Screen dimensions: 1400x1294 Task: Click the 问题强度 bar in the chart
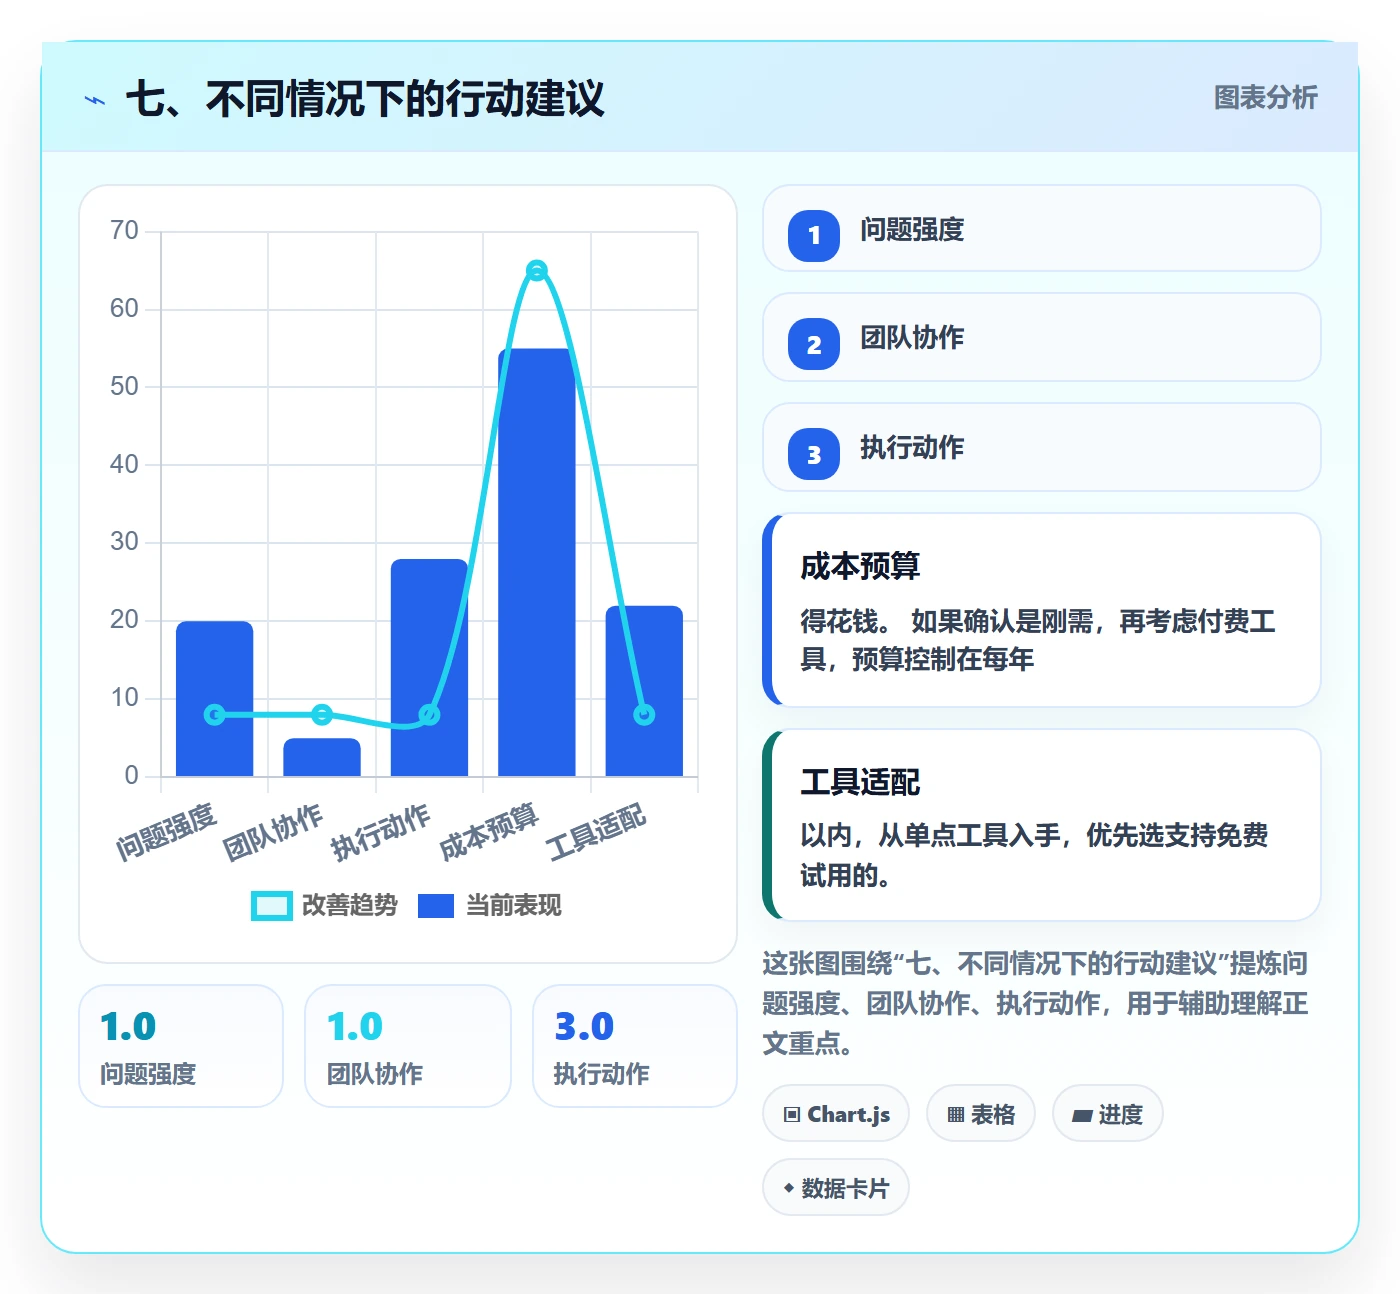click(215, 698)
